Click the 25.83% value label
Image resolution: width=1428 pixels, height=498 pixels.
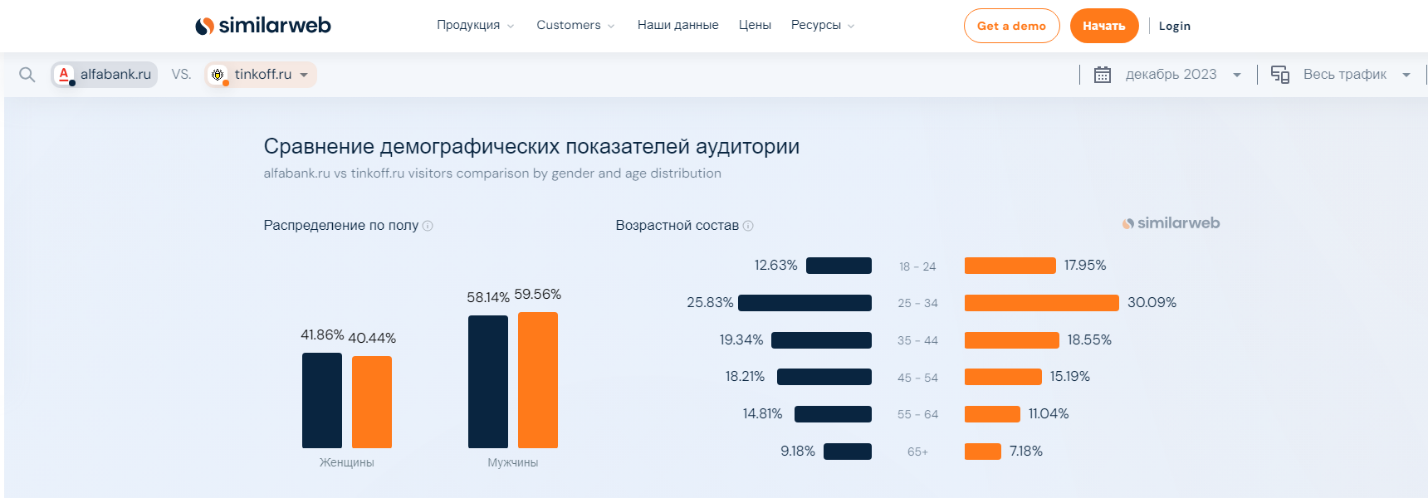[710, 302]
